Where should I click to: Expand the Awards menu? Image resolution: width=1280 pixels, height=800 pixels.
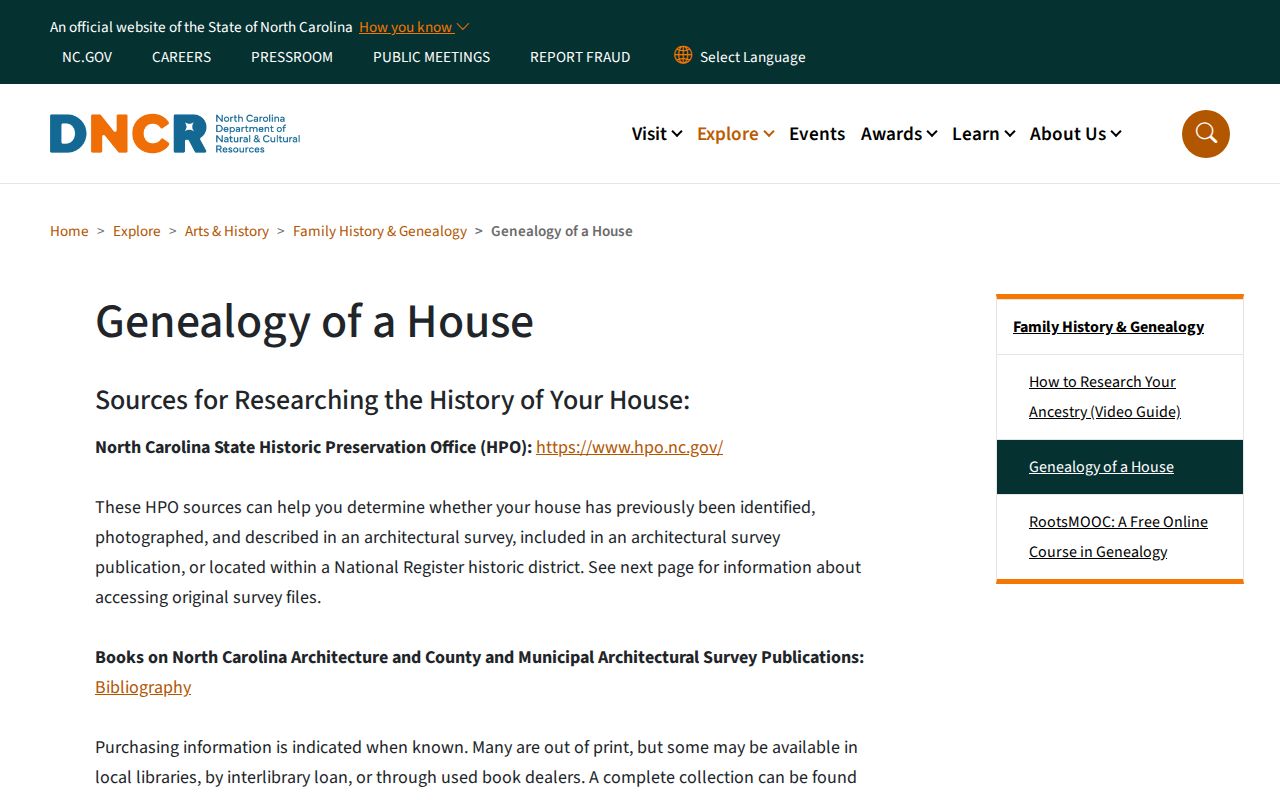[x=899, y=134]
